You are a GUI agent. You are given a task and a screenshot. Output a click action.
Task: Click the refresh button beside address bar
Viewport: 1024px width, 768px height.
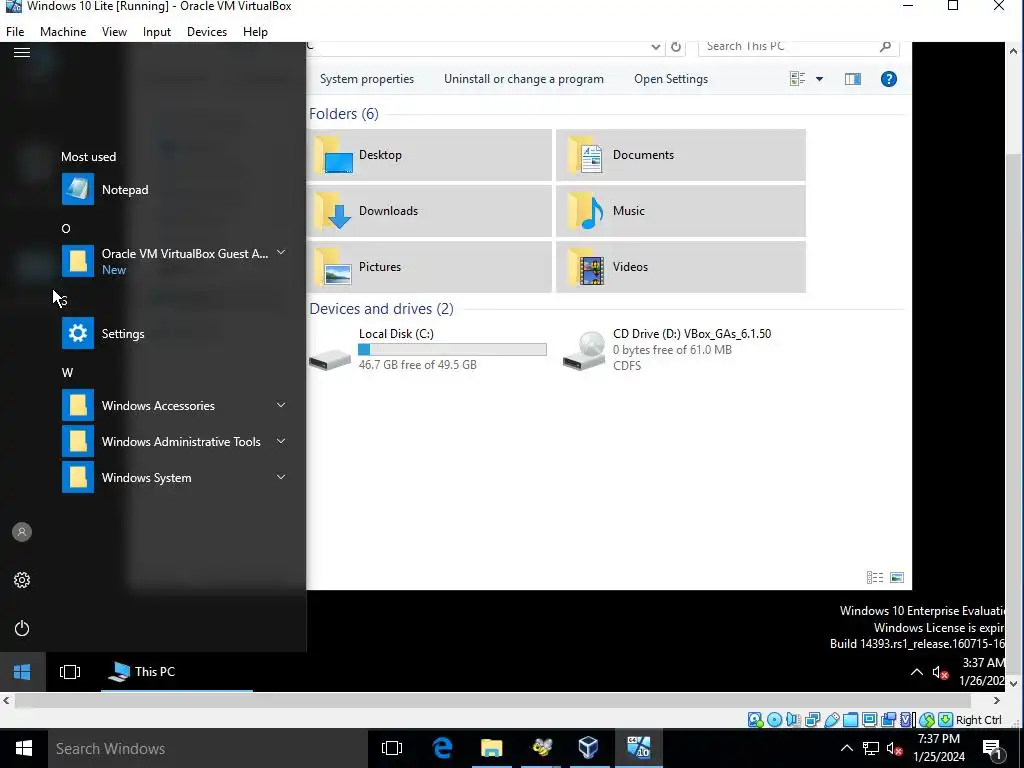(x=676, y=47)
